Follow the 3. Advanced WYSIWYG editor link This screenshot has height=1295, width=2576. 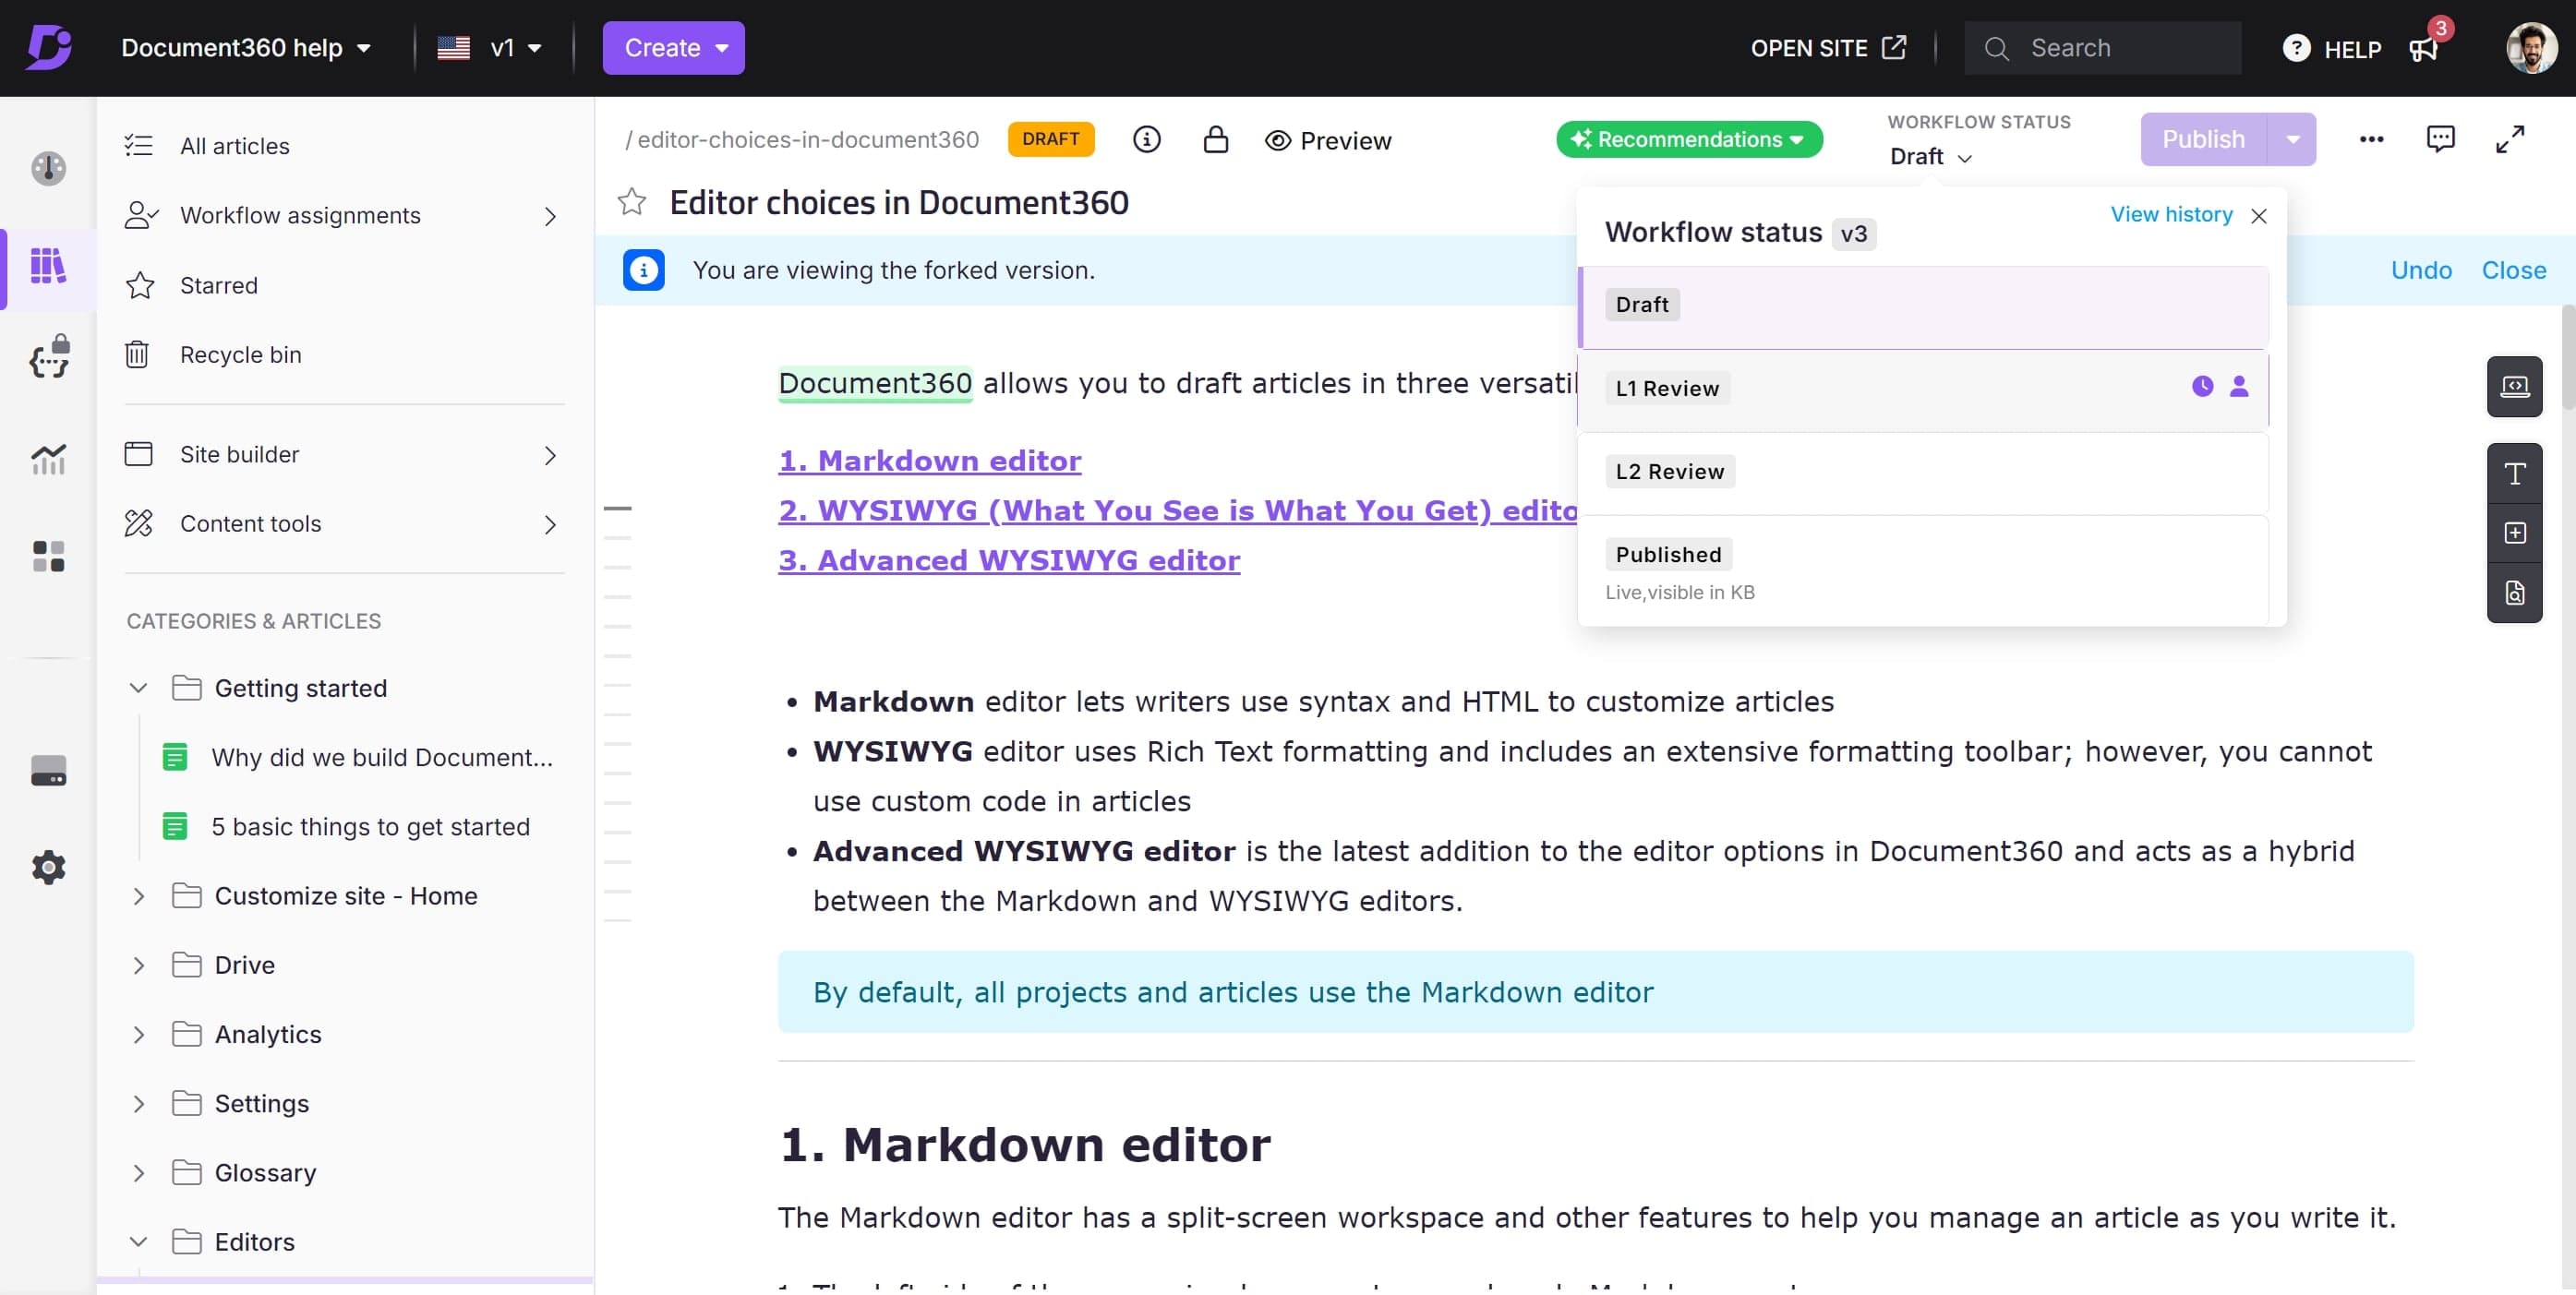pos(1009,561)
